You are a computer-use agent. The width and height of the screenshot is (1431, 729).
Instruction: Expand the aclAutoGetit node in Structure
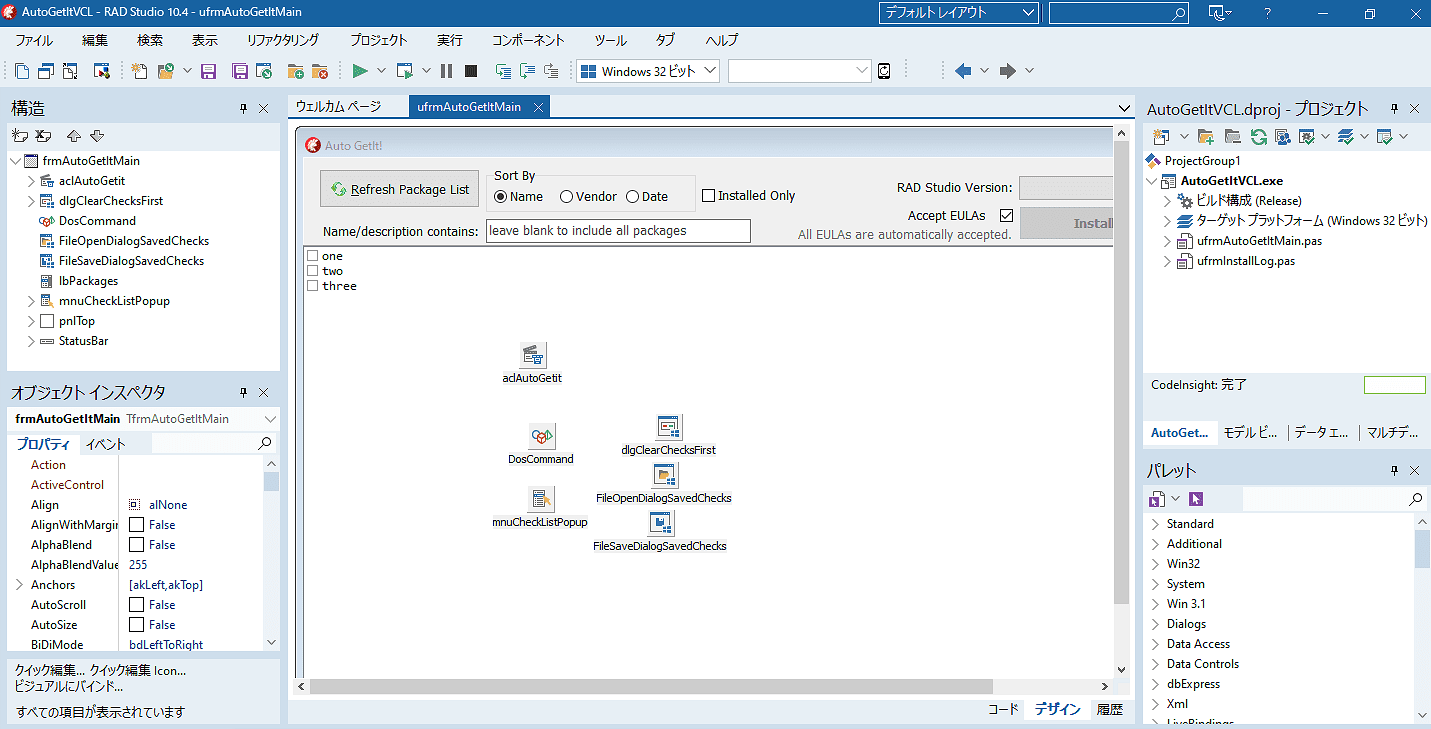pyautogui.click(x=31, y=181)
